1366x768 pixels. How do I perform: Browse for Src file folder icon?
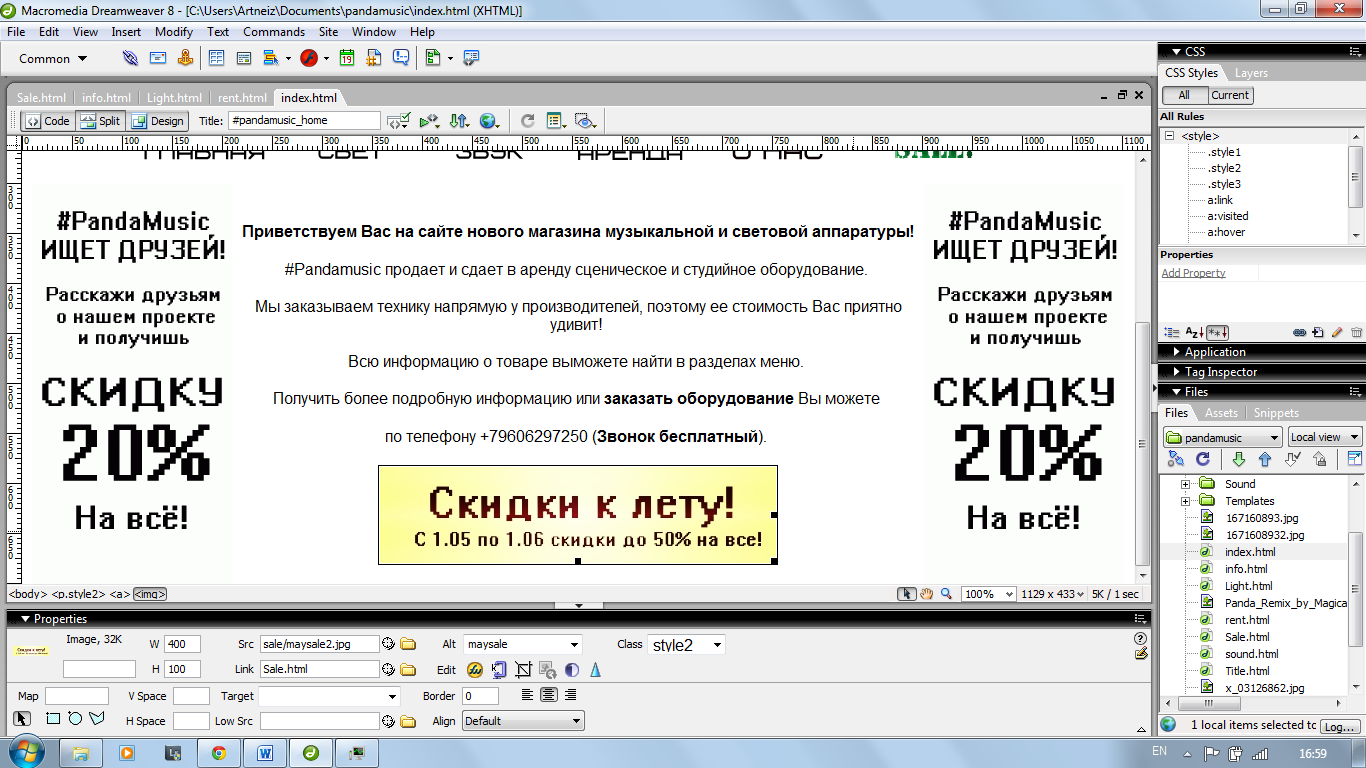408,644
